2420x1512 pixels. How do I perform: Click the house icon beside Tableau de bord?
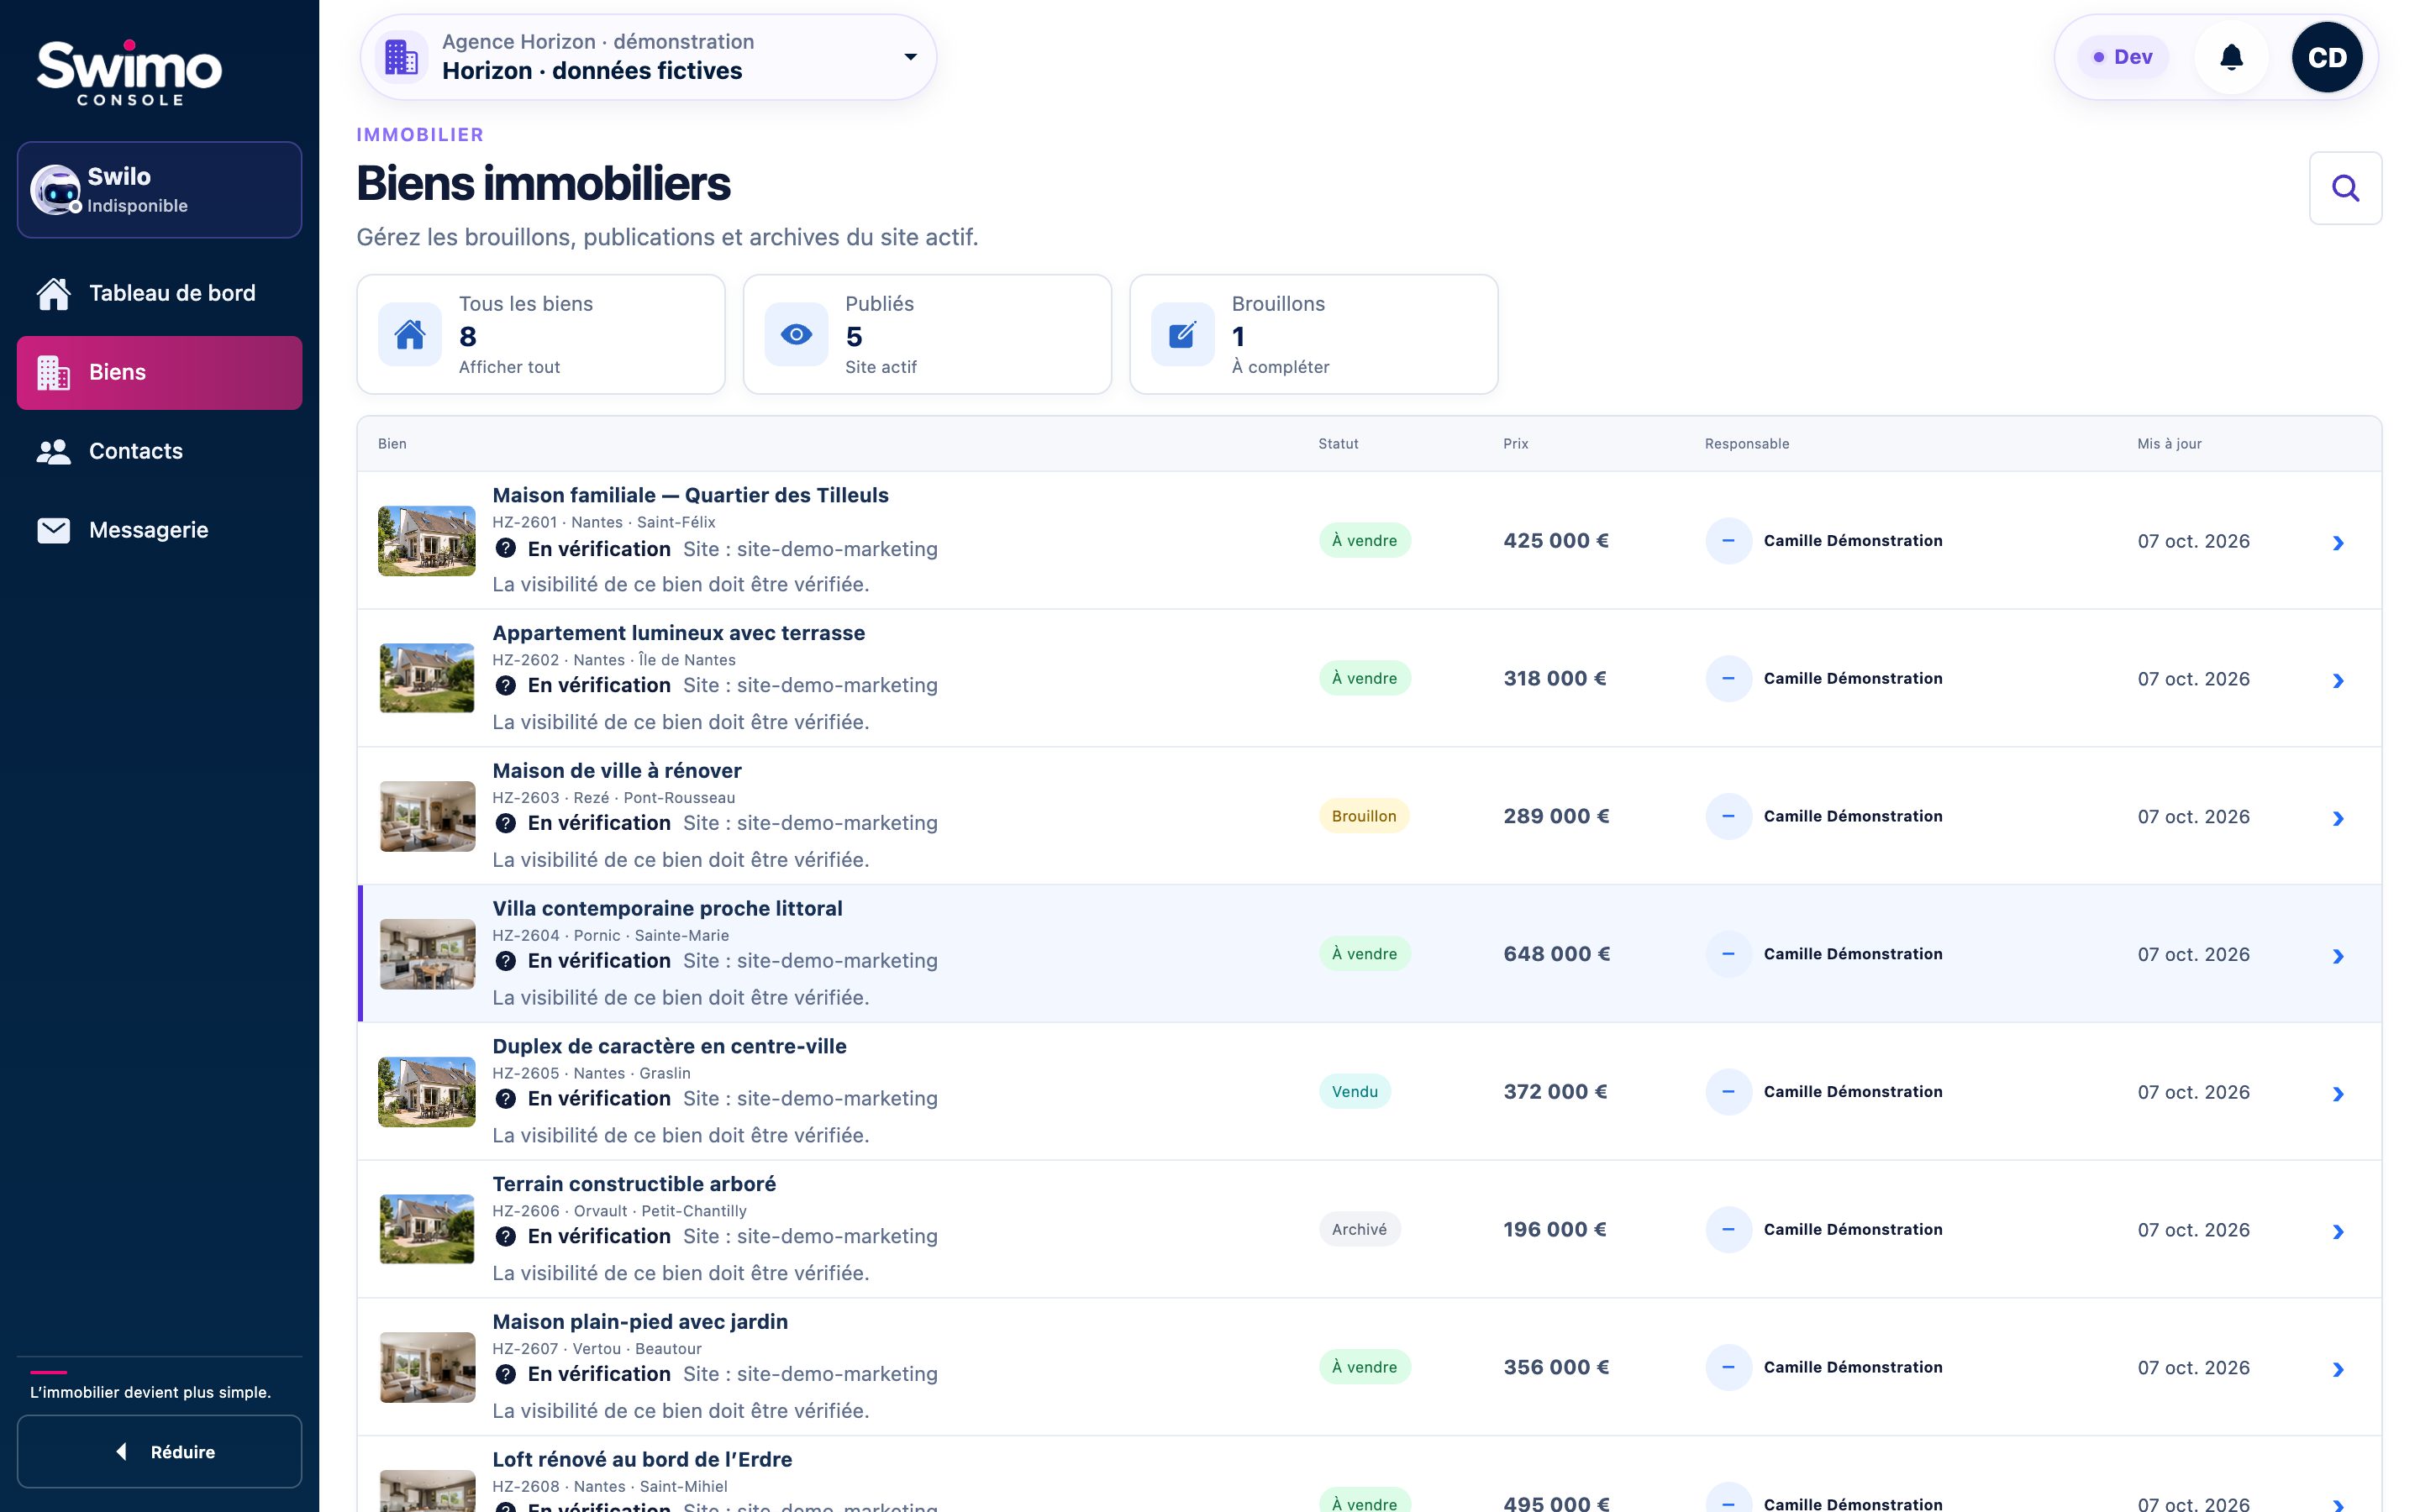tap(54, 293)
